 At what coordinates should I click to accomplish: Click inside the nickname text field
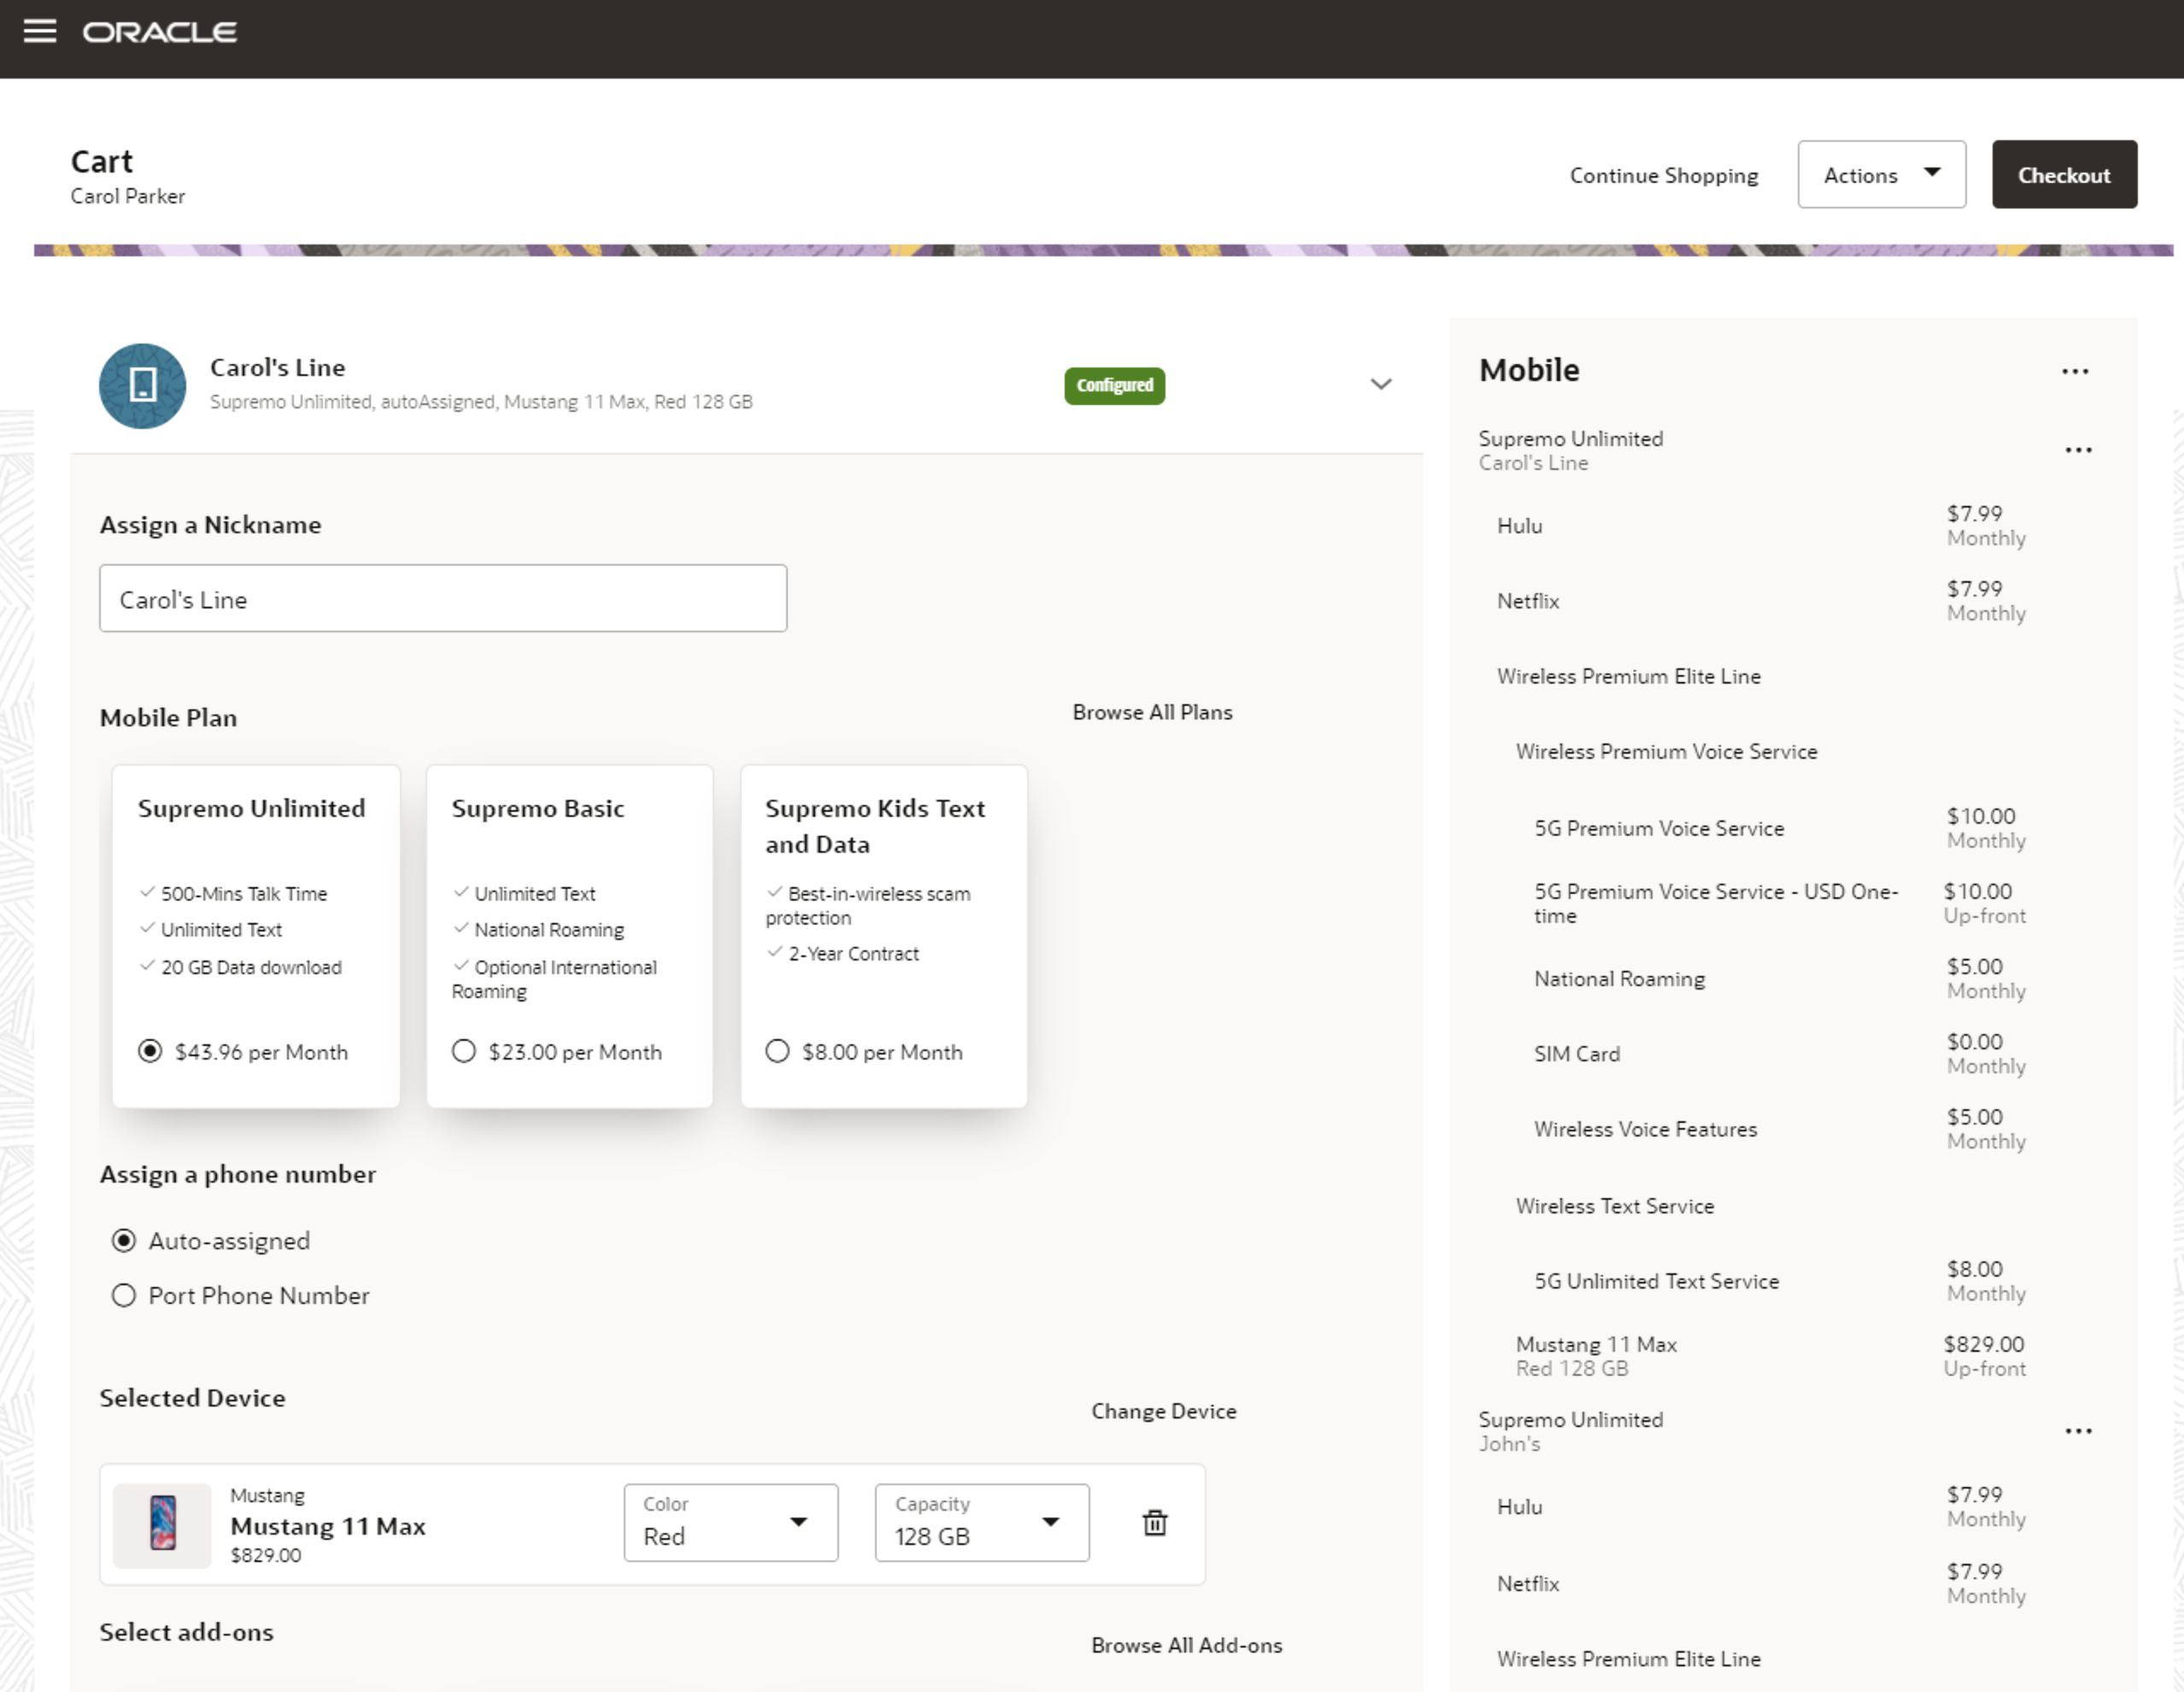(443, 598)
